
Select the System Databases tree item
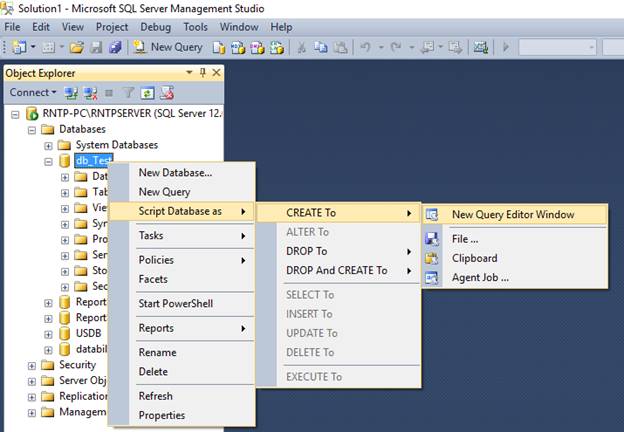(117, 145)
